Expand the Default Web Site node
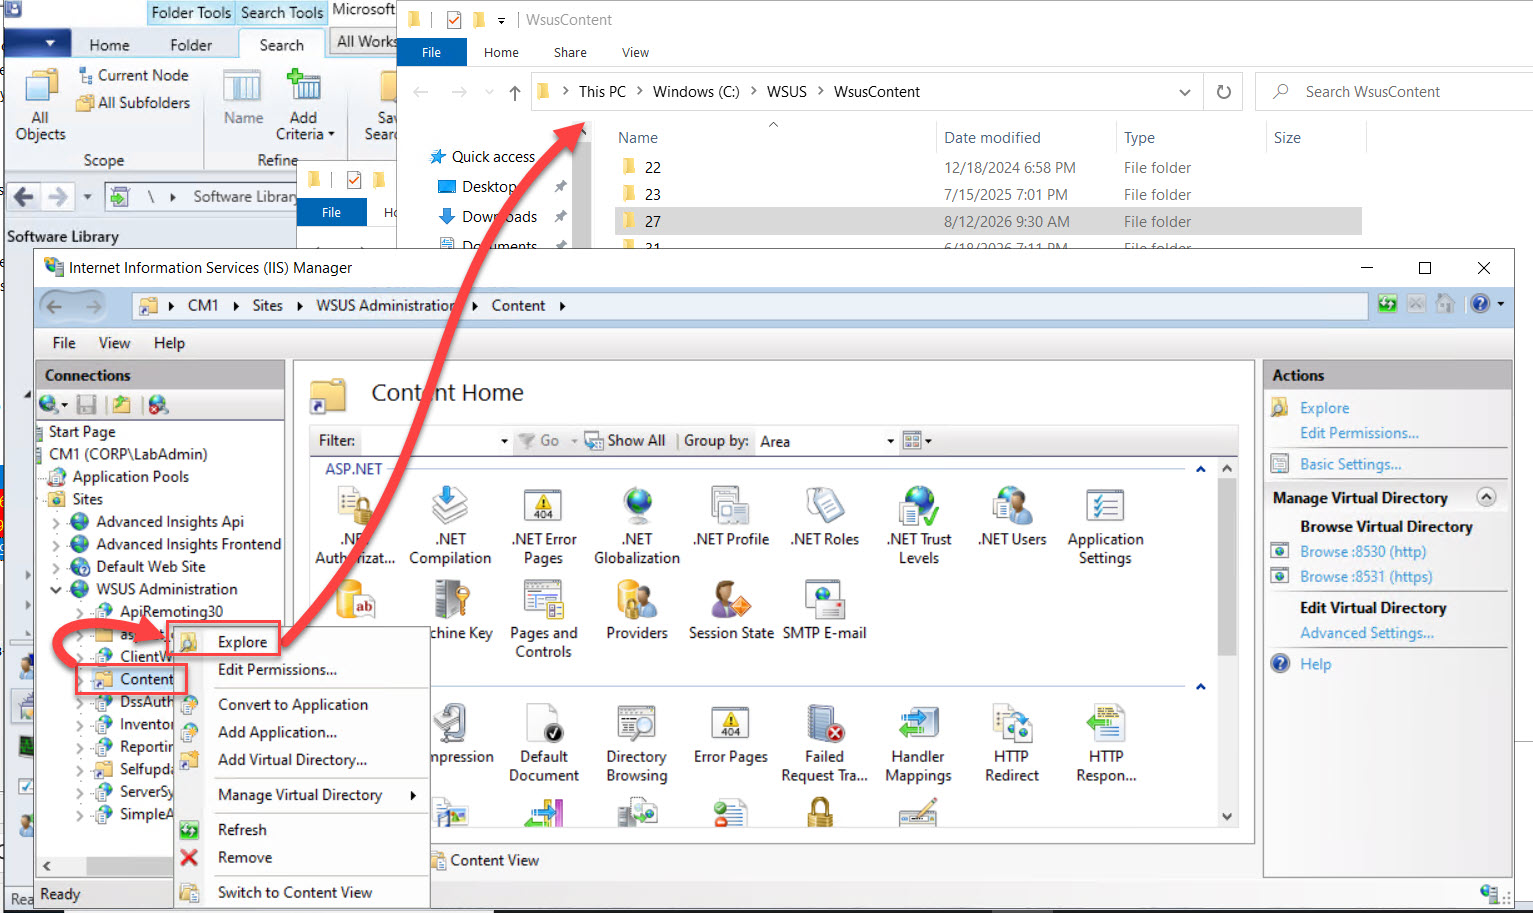This screenshot has width=1533, height=913. pyautogui.click(x=56, y=567)
